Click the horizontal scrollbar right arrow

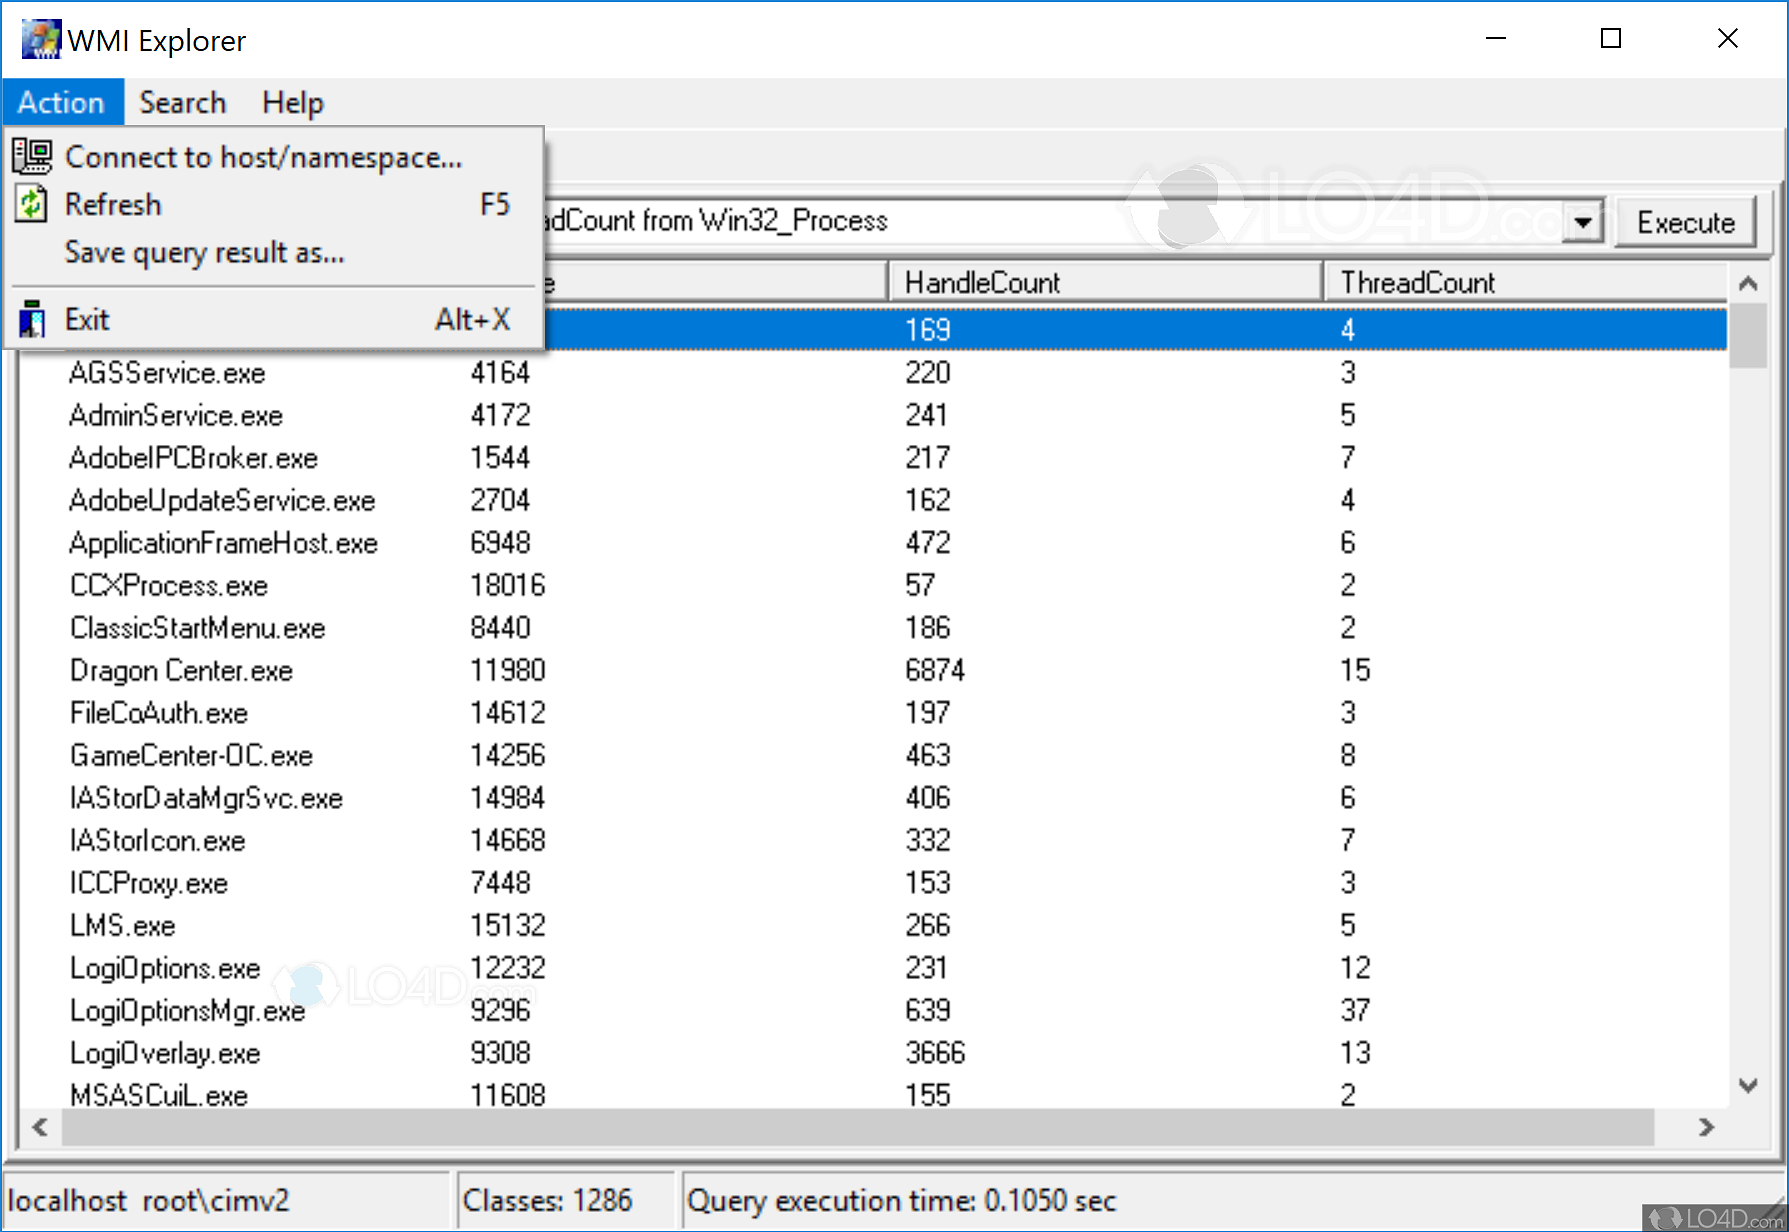(x=1707, y=1127)
